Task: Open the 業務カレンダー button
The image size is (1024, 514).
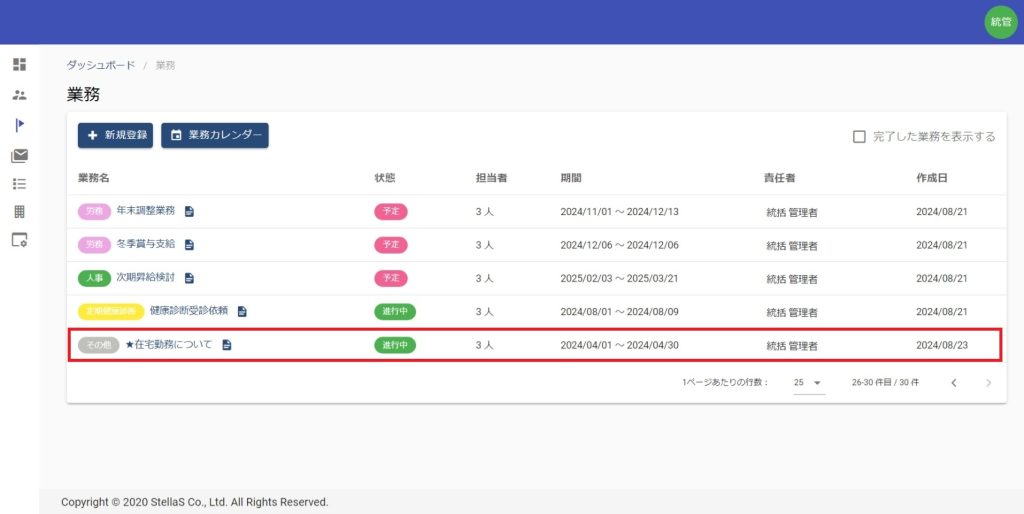Action: (x=215, y=135)
